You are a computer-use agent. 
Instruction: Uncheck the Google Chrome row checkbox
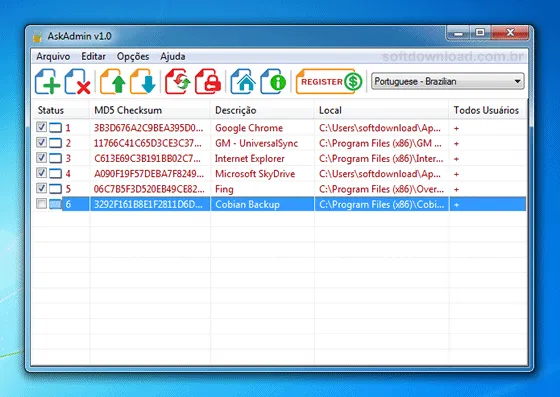pos(41,127)
